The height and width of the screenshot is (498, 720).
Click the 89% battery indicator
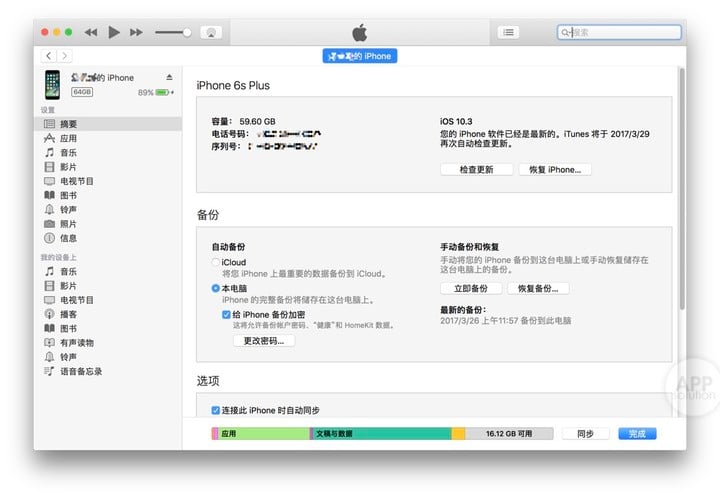[x=156, y=92]
